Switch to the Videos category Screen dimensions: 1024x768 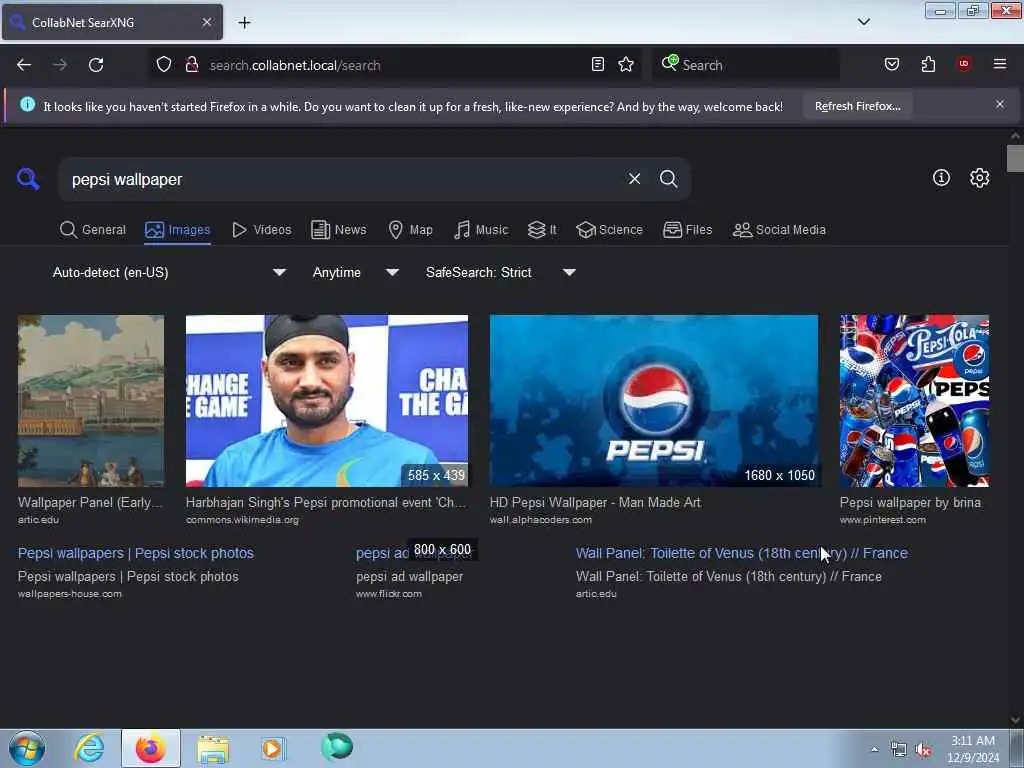pos(262,230)
